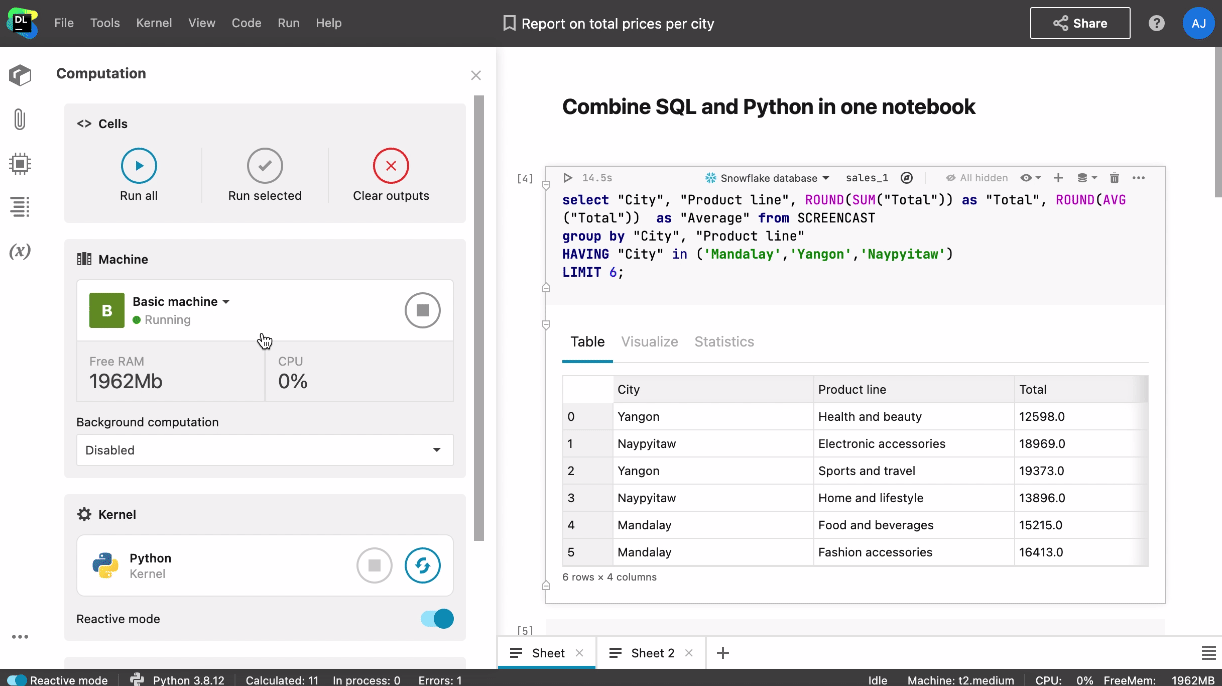Screen dimensions: 1222x686
Task: Open the database cell-type dropdown
Action: (x=1087, y=178)
